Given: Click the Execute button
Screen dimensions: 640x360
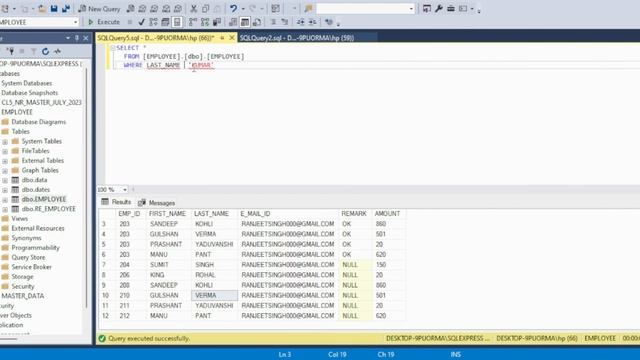Looking at the screenshot, I should pos(104,22).
